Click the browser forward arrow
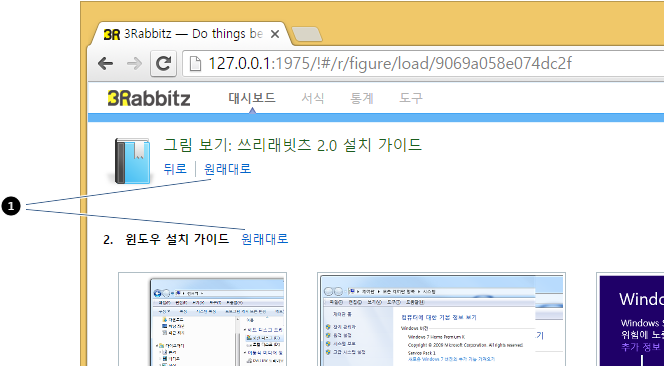This screenshot has height=367, width=665. pyautogui.click(x=135, y=64)
